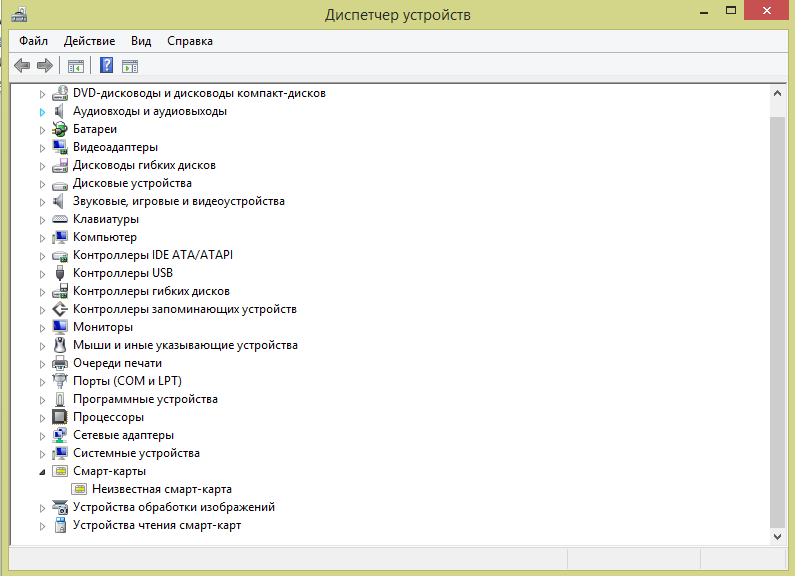Expand the Процессоры node
795x576 pixels.
42,418
